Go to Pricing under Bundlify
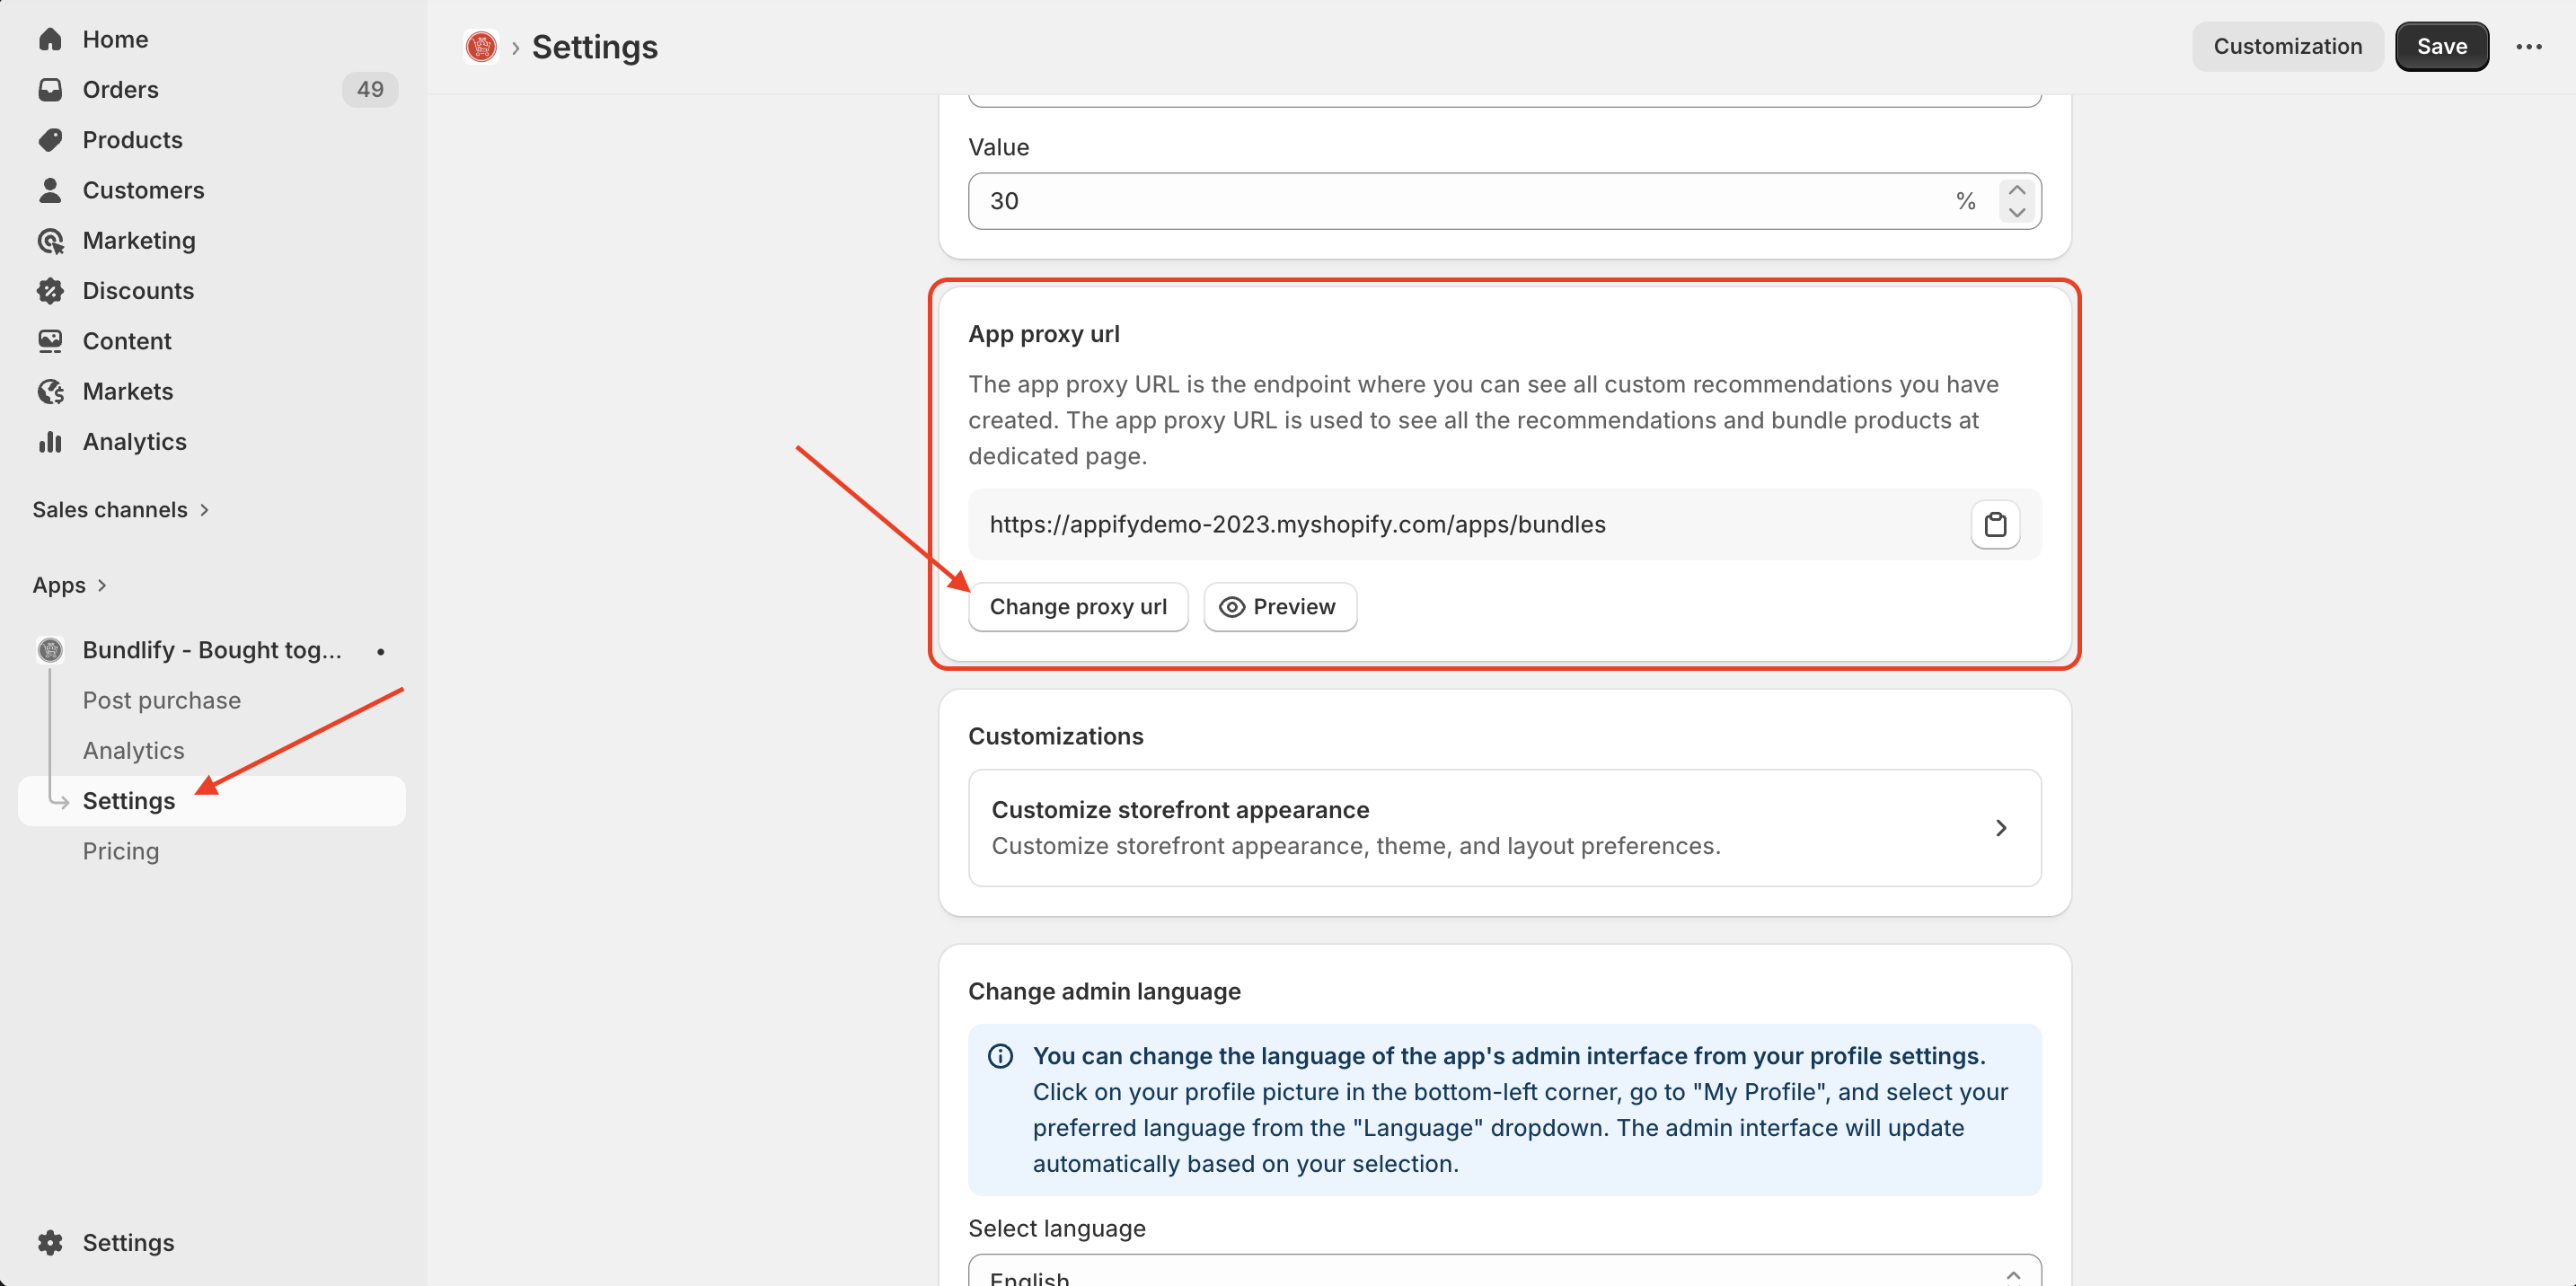The width and height of the screenshot is (2576, 1286). 120,851
